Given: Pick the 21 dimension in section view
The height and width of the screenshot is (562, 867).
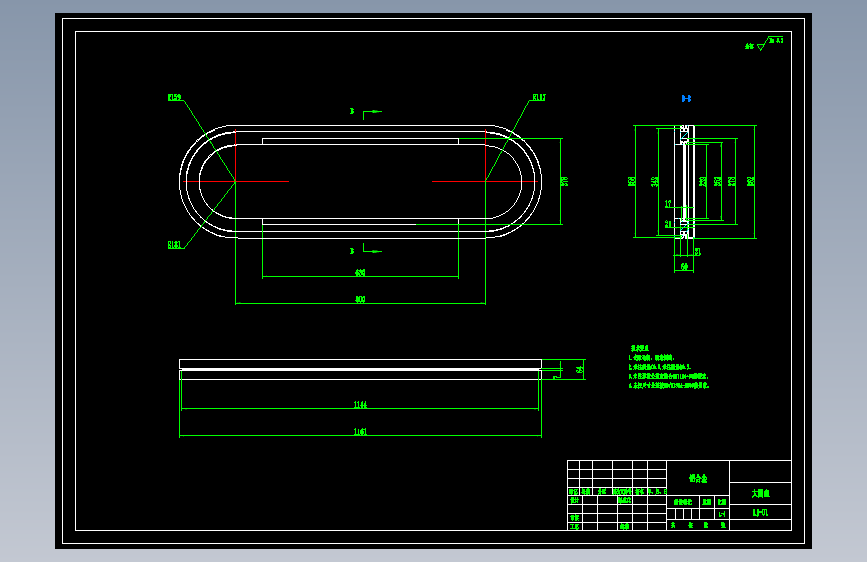Looking at the screenshot, I should (668, 224).
